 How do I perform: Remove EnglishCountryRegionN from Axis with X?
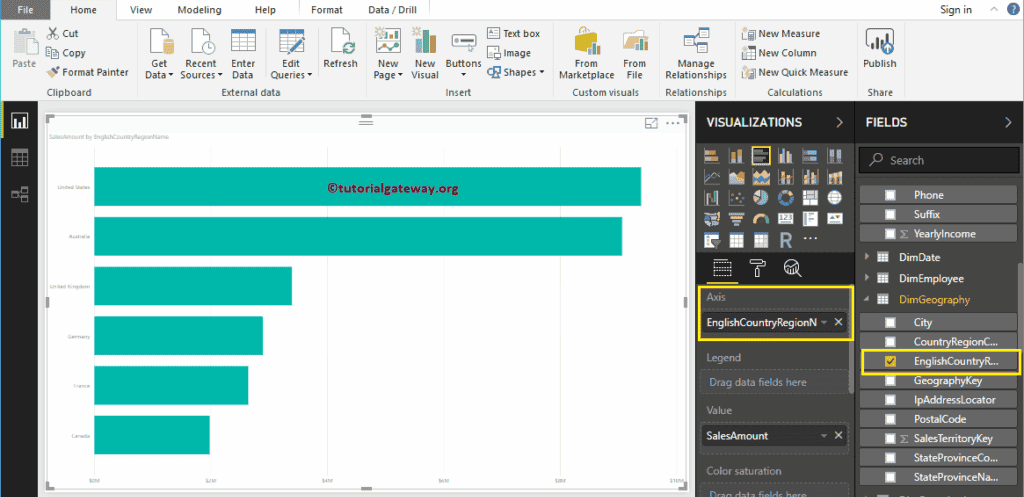[839, 323]
